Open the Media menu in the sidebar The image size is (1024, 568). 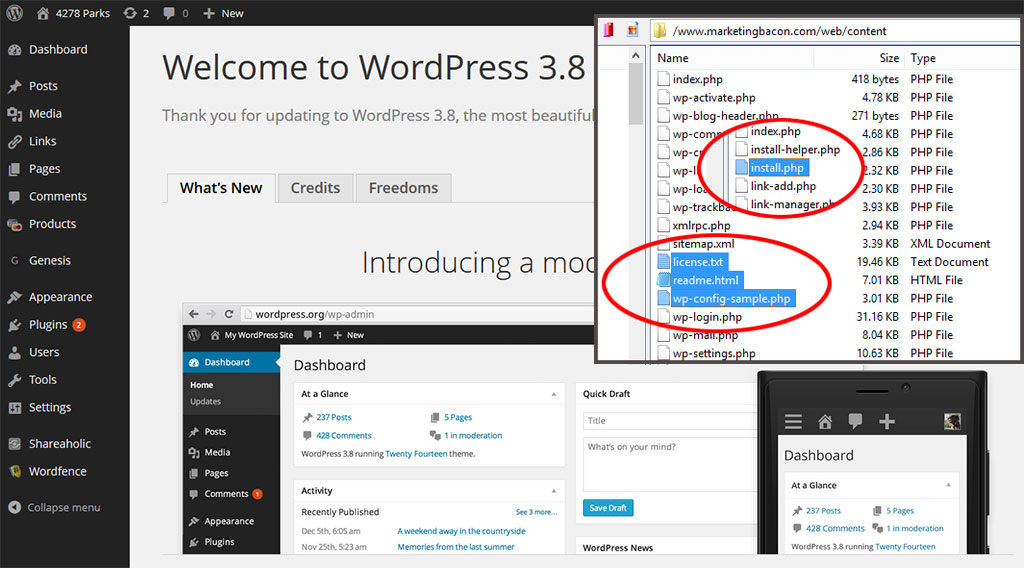(x=45, y=114)
